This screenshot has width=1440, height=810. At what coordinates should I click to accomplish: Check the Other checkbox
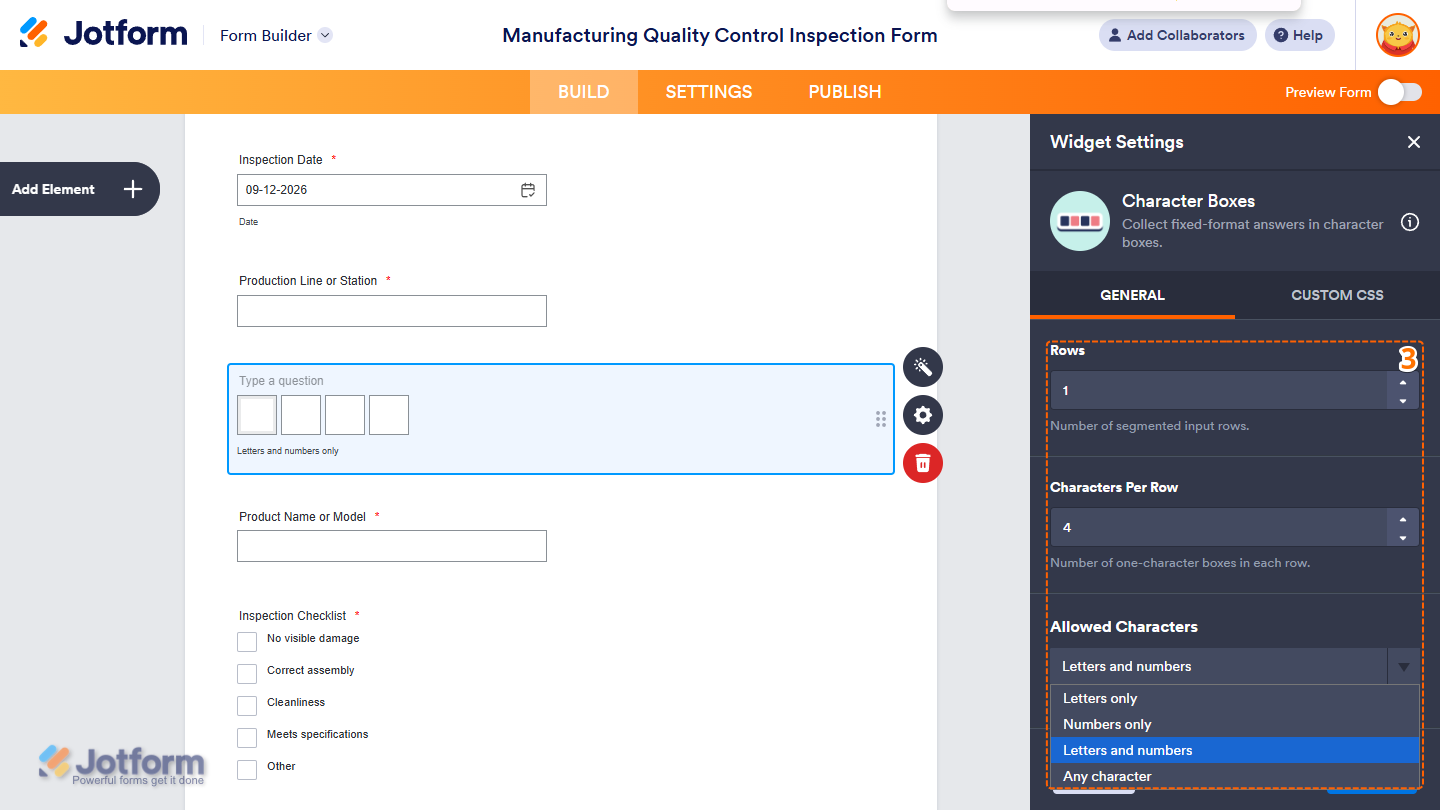point(247,769)
